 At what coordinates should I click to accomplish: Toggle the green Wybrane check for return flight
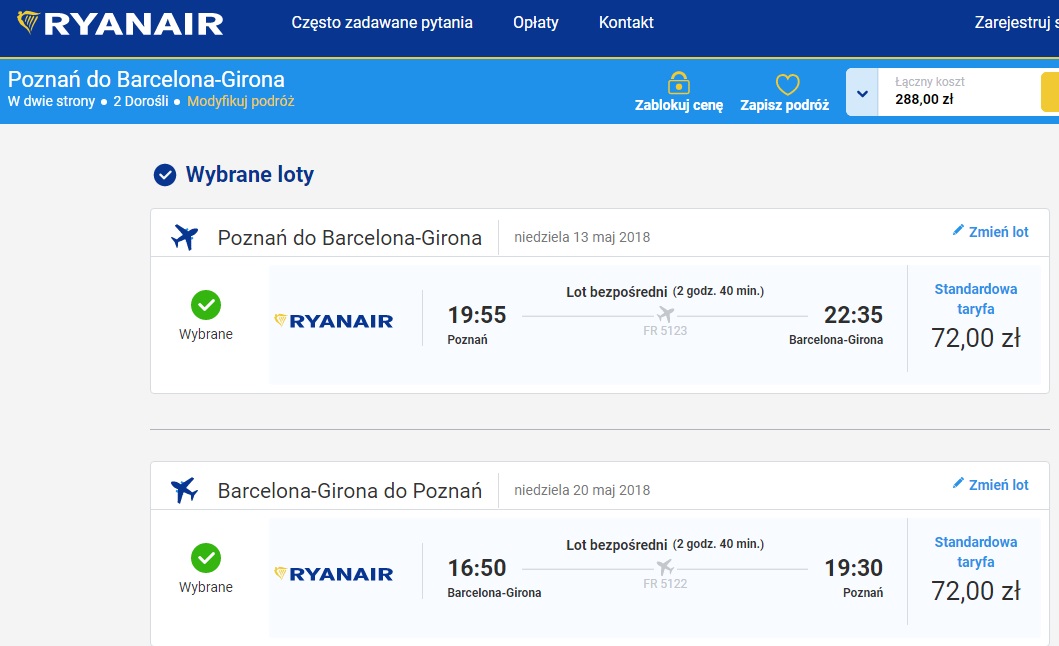coord(206,558)
